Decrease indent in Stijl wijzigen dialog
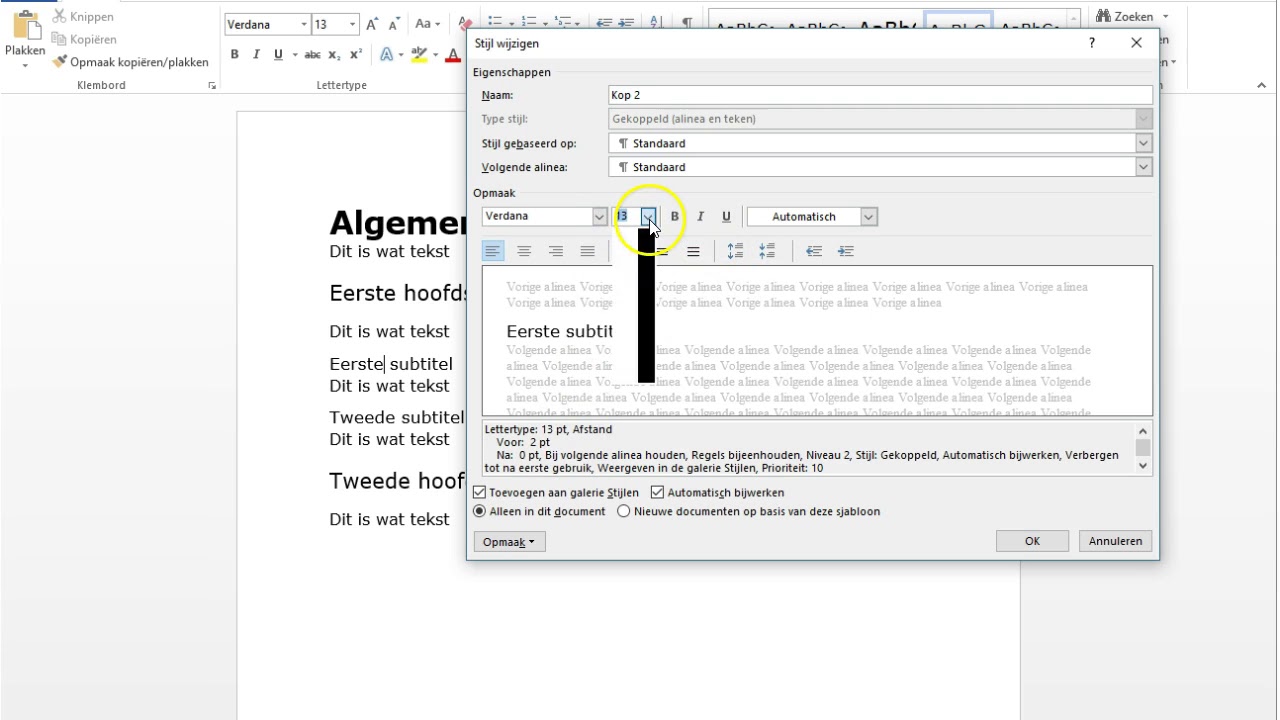The image size is (1280, 720). [x=814, y=251]
